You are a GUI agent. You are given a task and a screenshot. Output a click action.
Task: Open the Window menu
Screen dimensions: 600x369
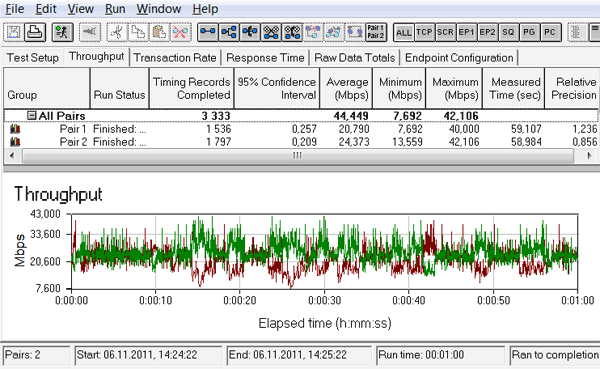(159, 9)
